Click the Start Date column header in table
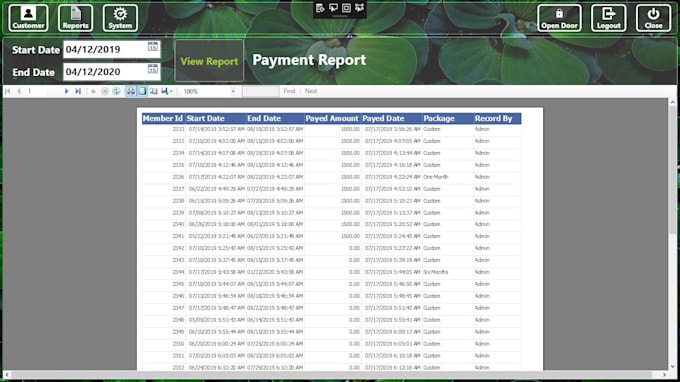The width and height of the screenshot is (680, 382). pos(216,118)
